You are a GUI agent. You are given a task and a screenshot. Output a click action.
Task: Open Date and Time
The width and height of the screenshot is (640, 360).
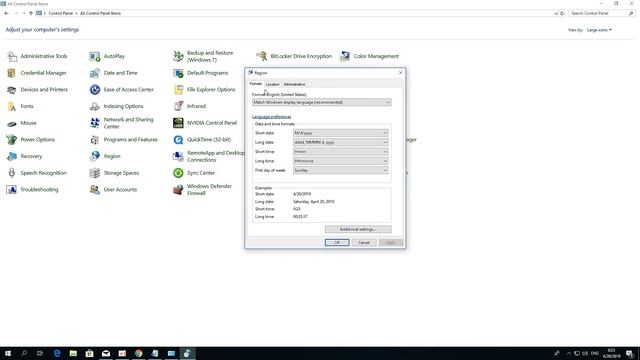tap(113, 73)
